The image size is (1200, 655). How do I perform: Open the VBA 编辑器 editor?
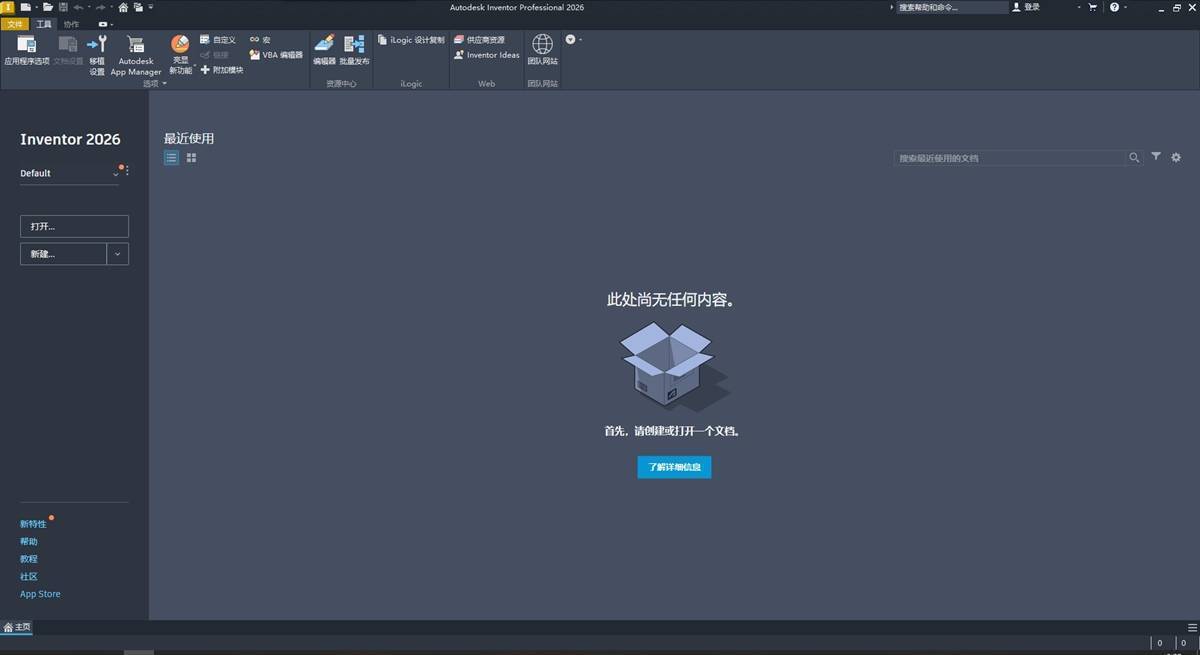pyautogui.click(x=276, y=55)
